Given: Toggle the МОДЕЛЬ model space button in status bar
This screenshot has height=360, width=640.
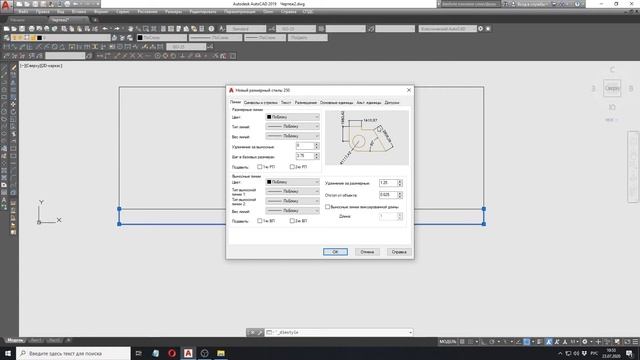Looking at the screenshot, I should tap(448, 342).
